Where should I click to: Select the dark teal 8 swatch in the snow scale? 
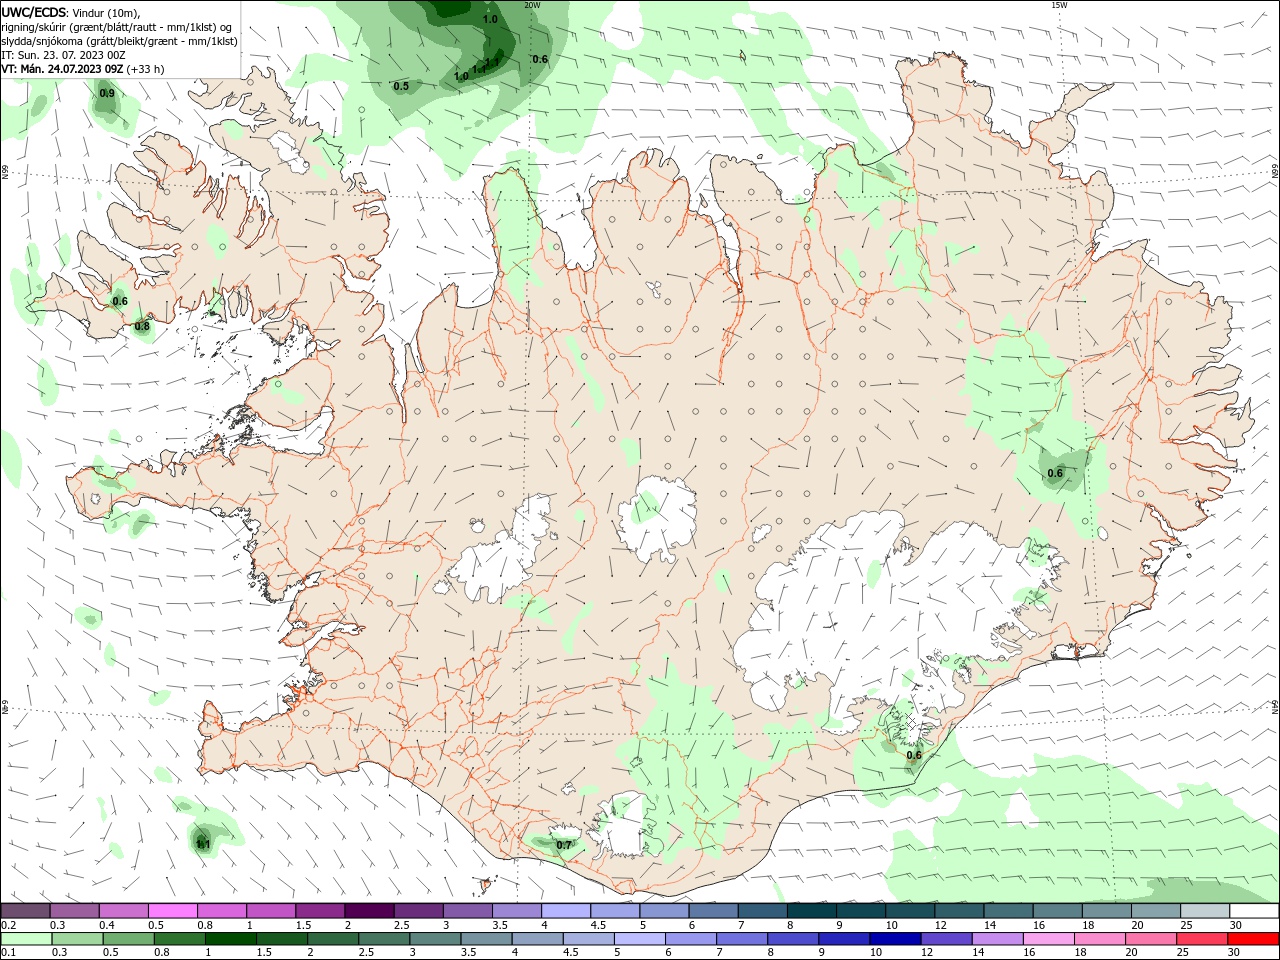click(812, 911)
